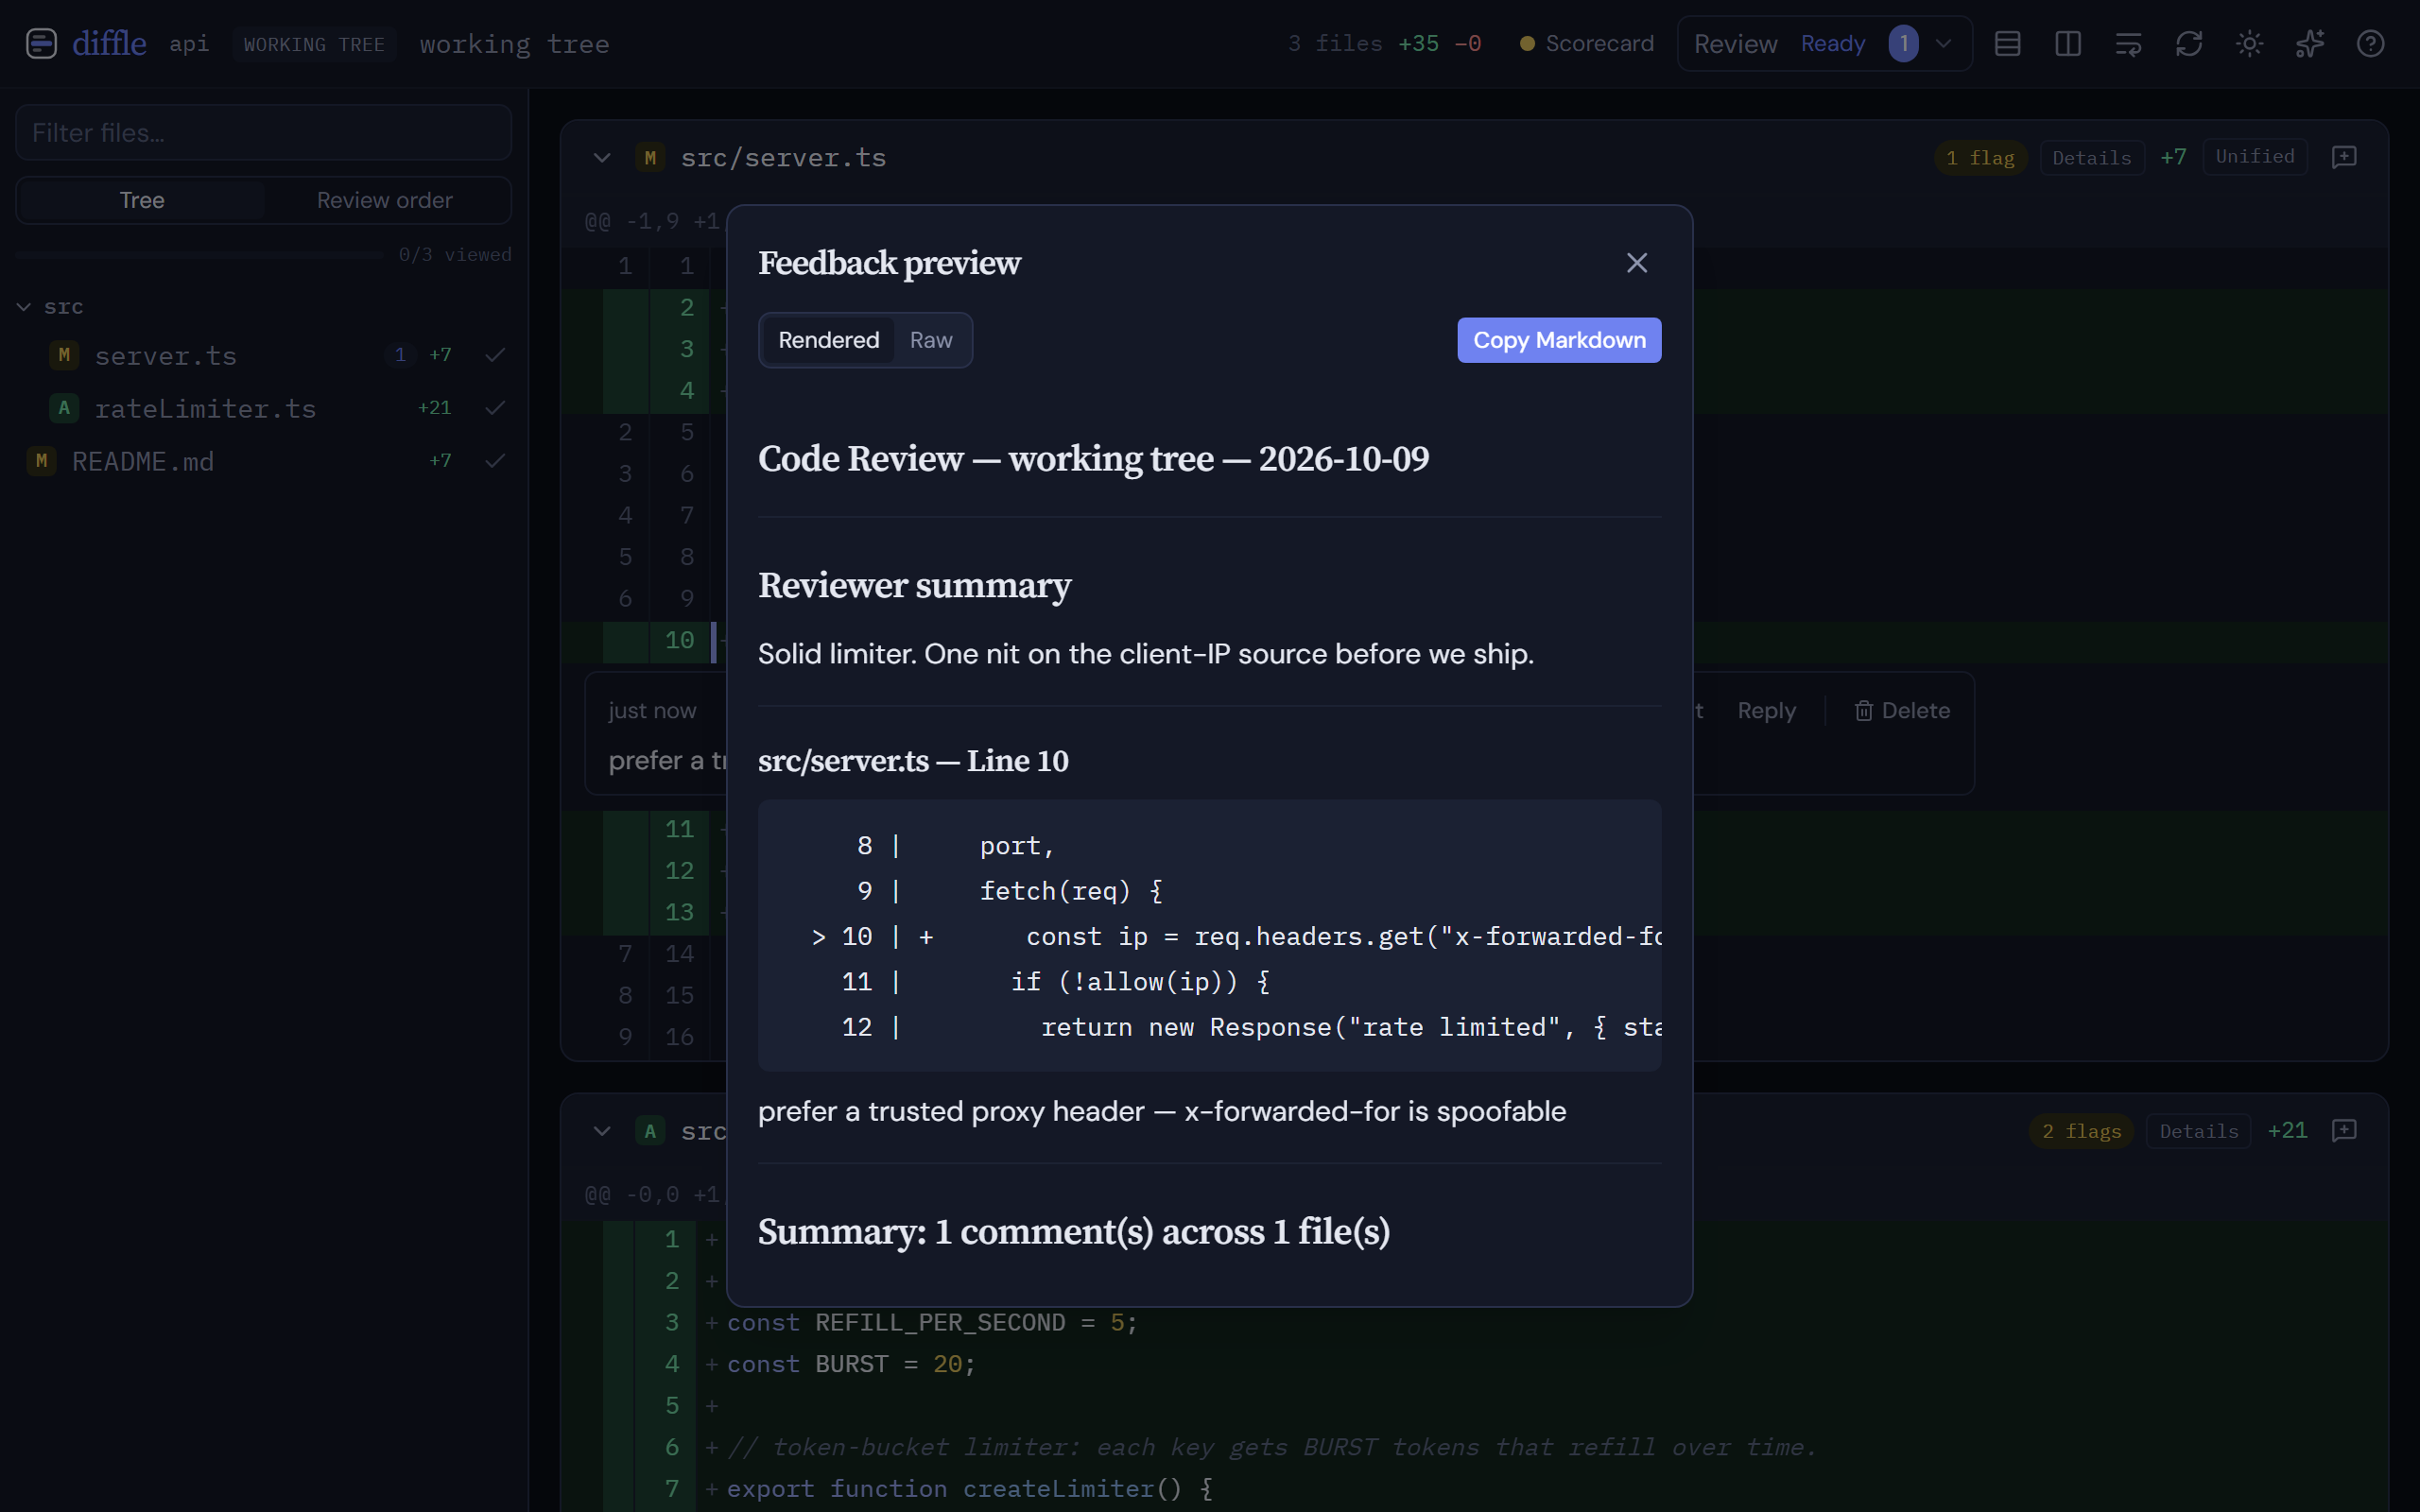
Task: Reply to the inline comment
Action: (x=1766, y=711)
